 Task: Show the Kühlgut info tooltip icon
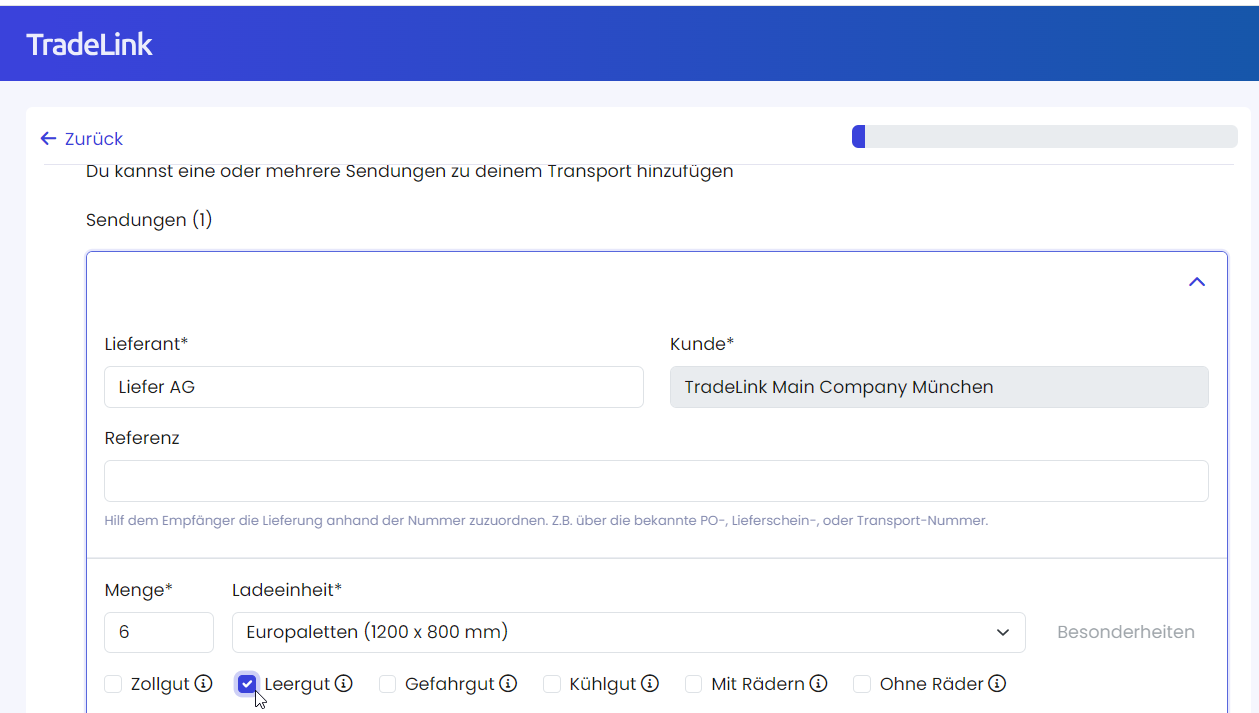click(650, 684)
